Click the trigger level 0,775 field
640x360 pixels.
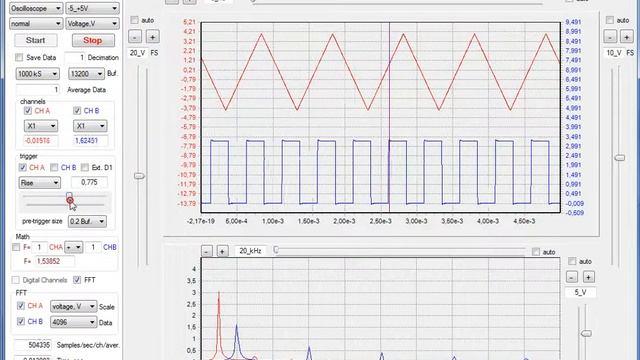89,182
